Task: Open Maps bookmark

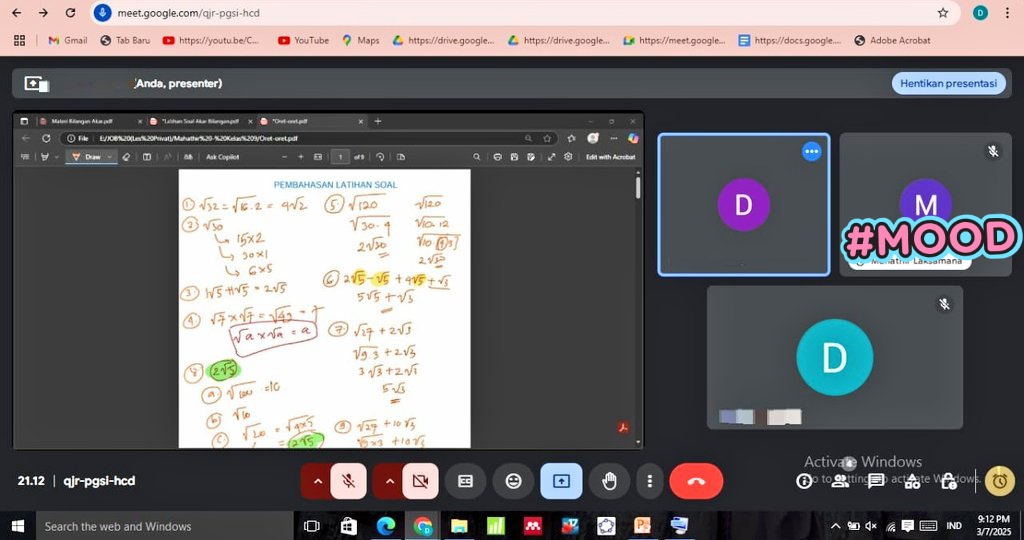Action: (x=360, y=40)
